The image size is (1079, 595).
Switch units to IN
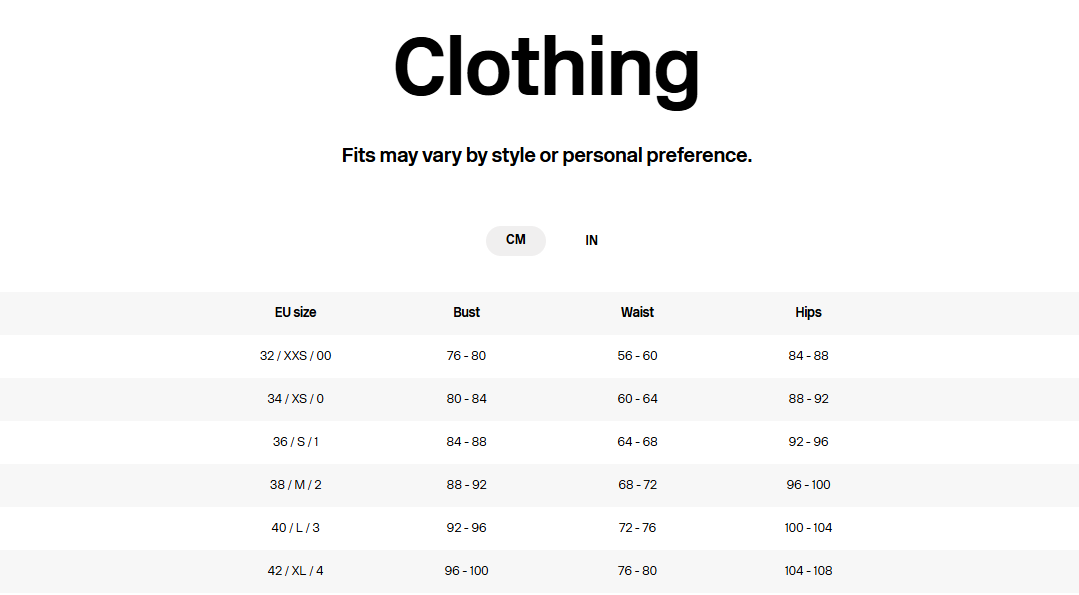tap(591, 241)
